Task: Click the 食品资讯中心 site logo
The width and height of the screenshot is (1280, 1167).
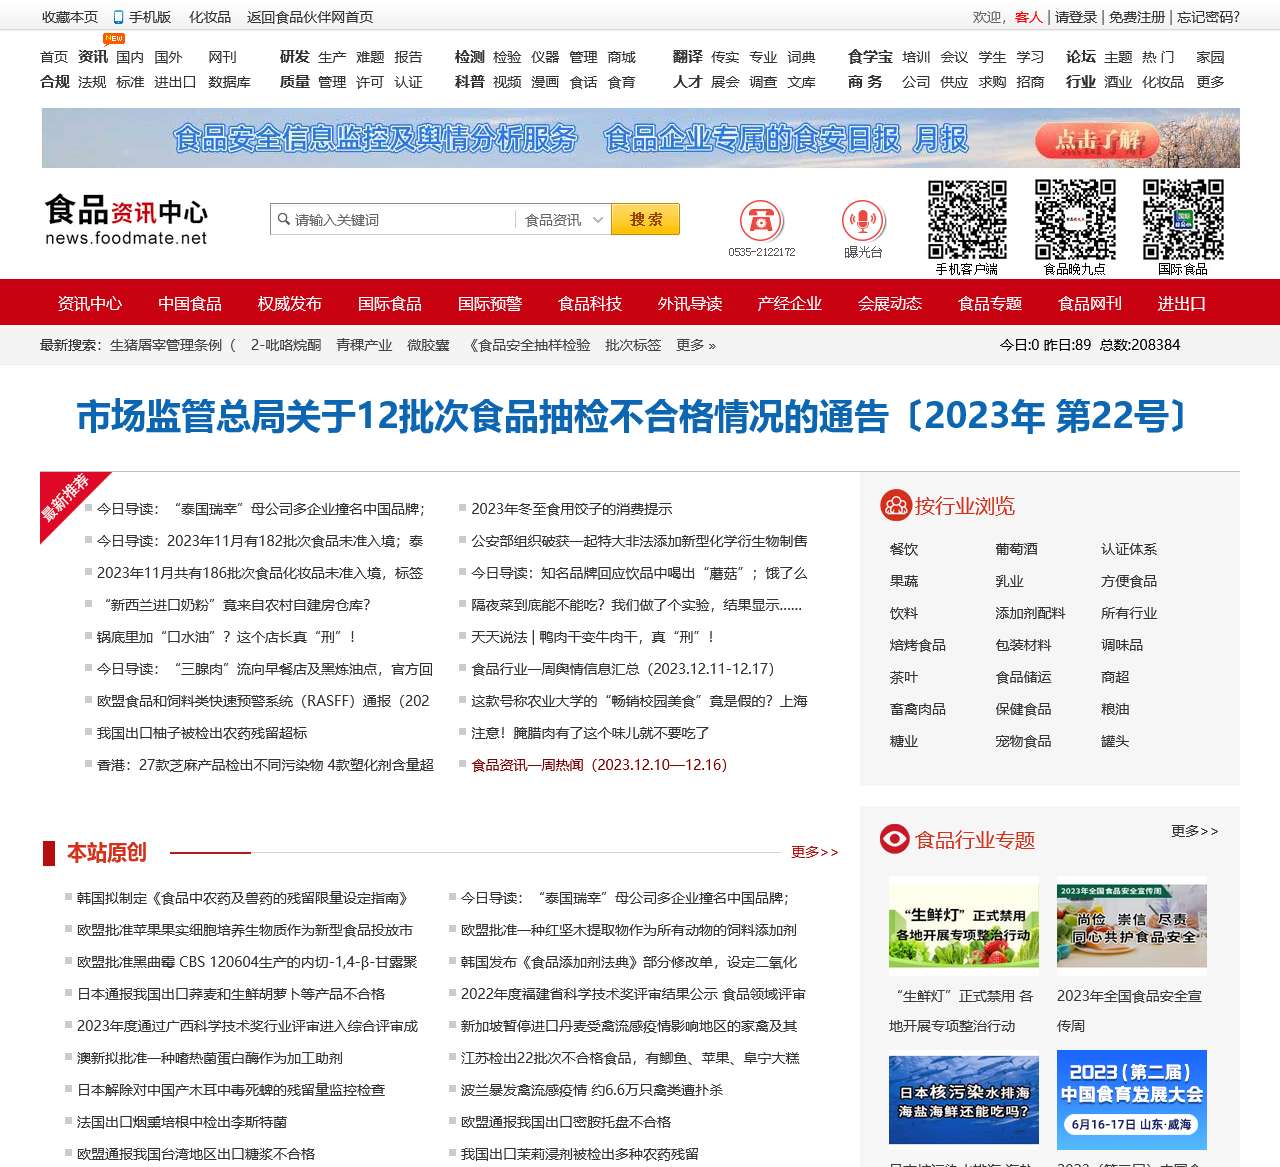Action: click(126, 220)
